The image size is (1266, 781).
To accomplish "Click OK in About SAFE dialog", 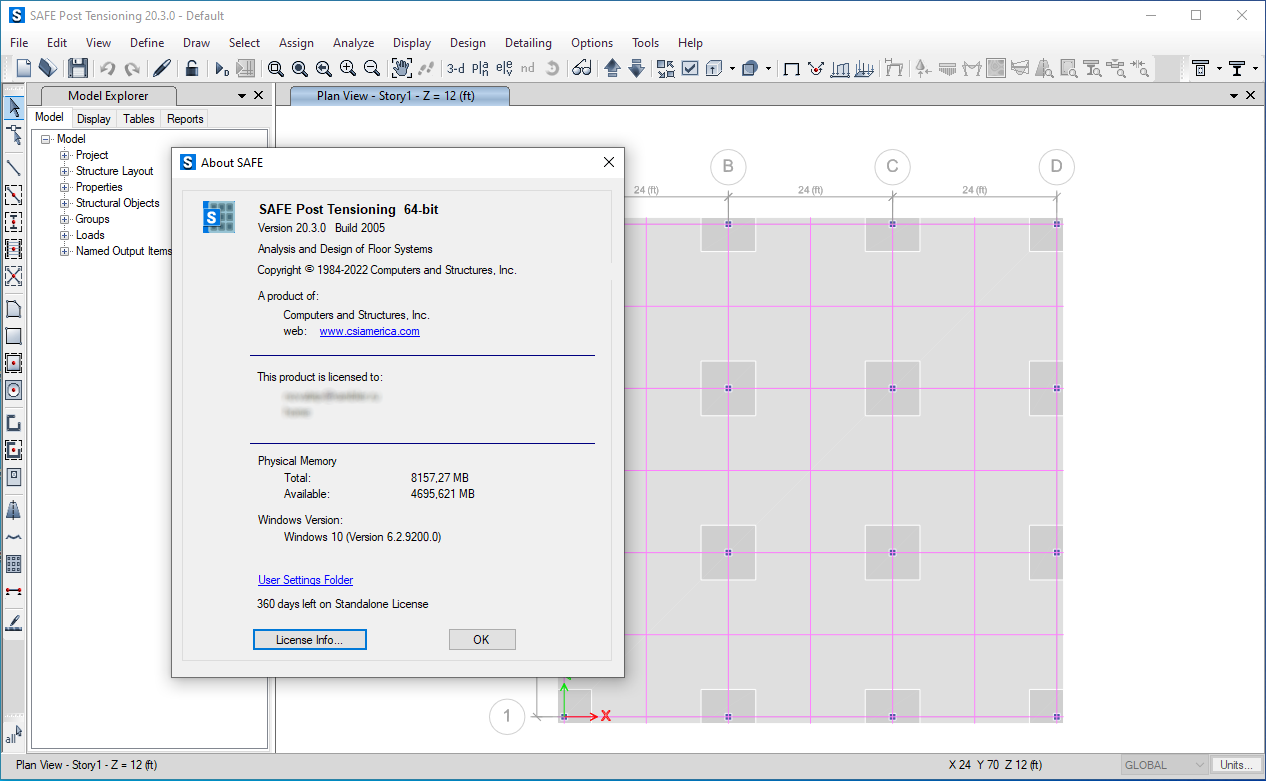I will 482,639.
